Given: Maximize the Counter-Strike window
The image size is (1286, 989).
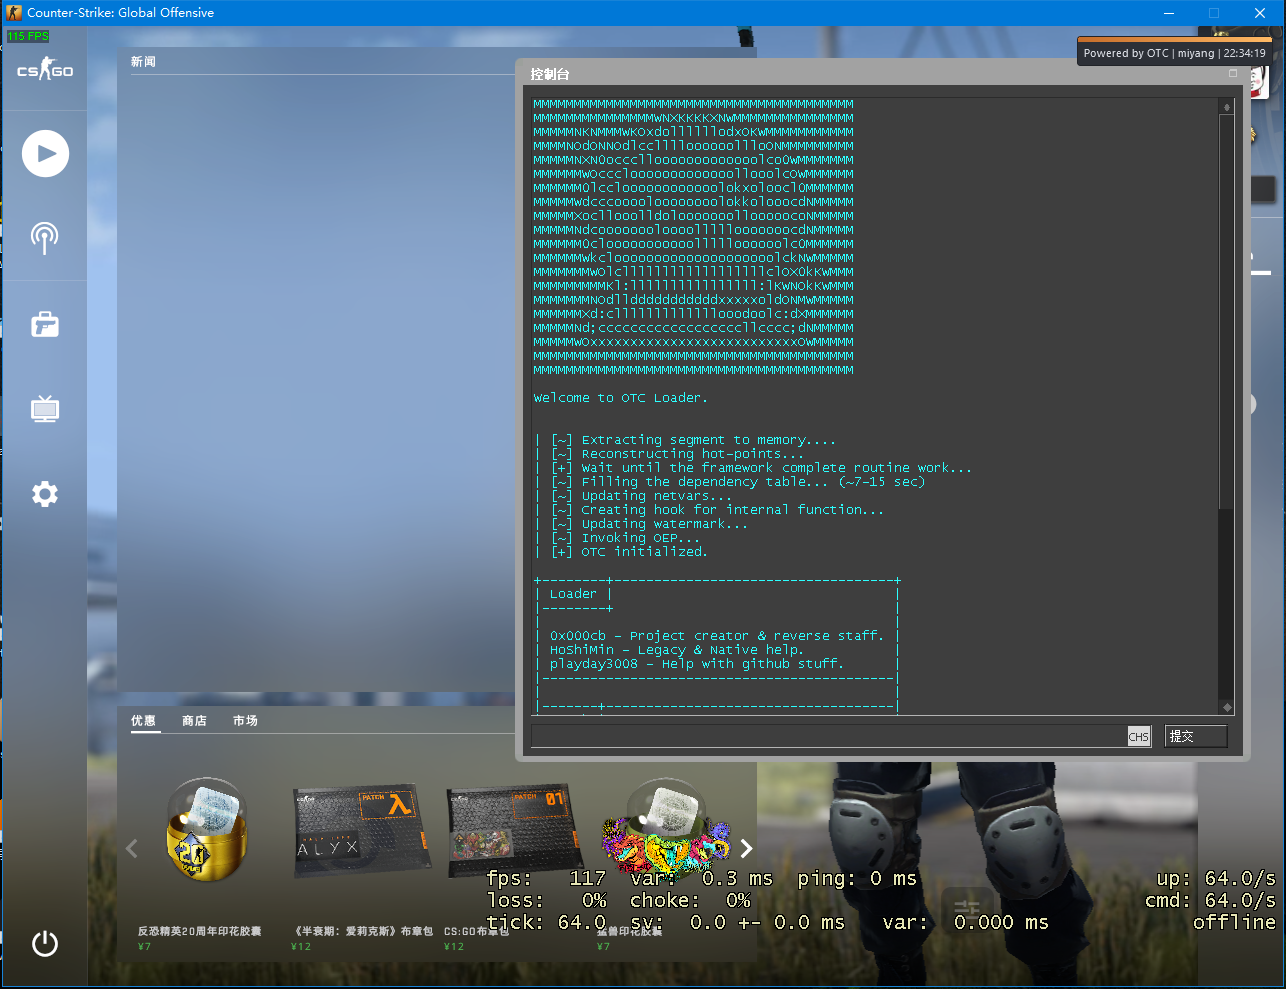Looking at the screenshot, I should coord(1214,13).
